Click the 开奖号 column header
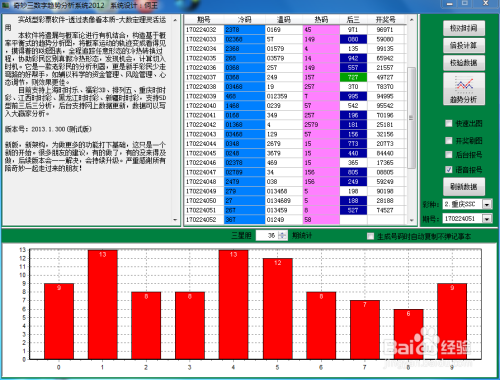 click(386, 19)
